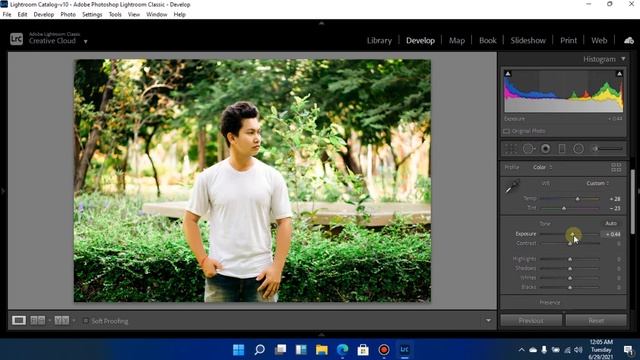Screen dimensions: 640x360
Task: Open the Window menu
Action: [x=157, y=14]
